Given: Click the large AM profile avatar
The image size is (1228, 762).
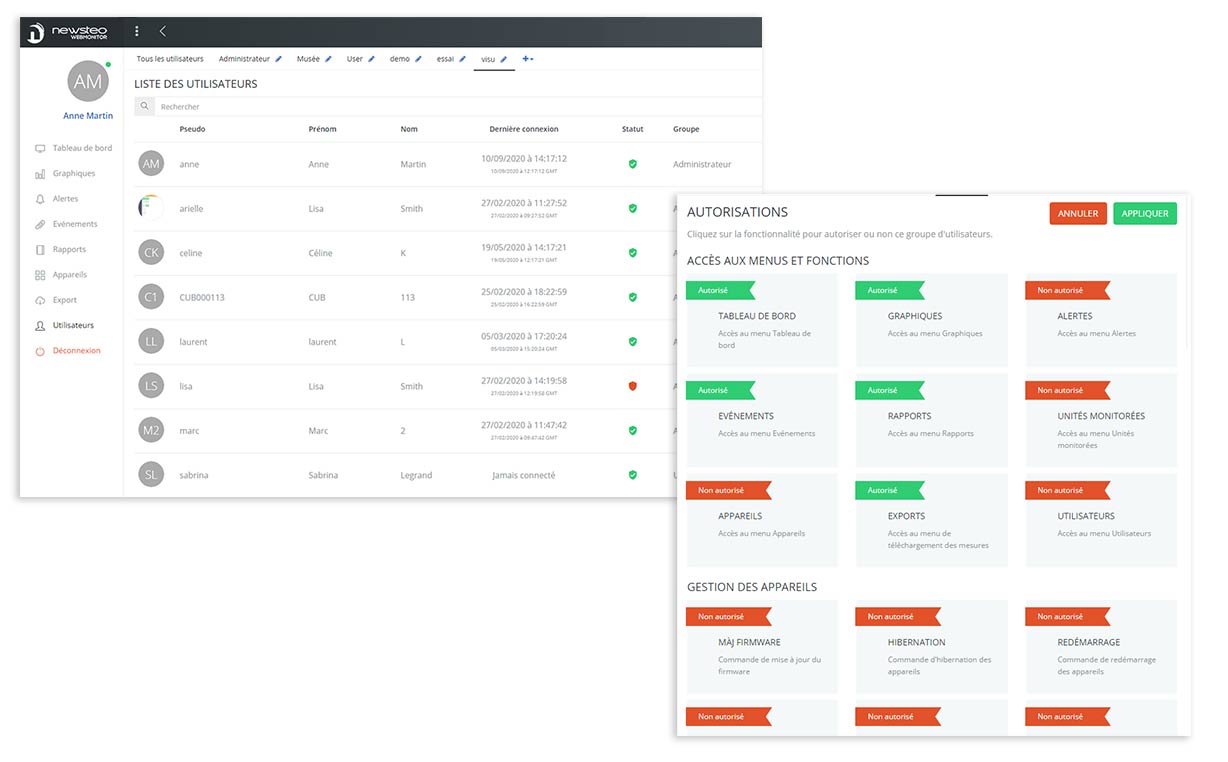Looking at the screenshot, I should 88,82.
